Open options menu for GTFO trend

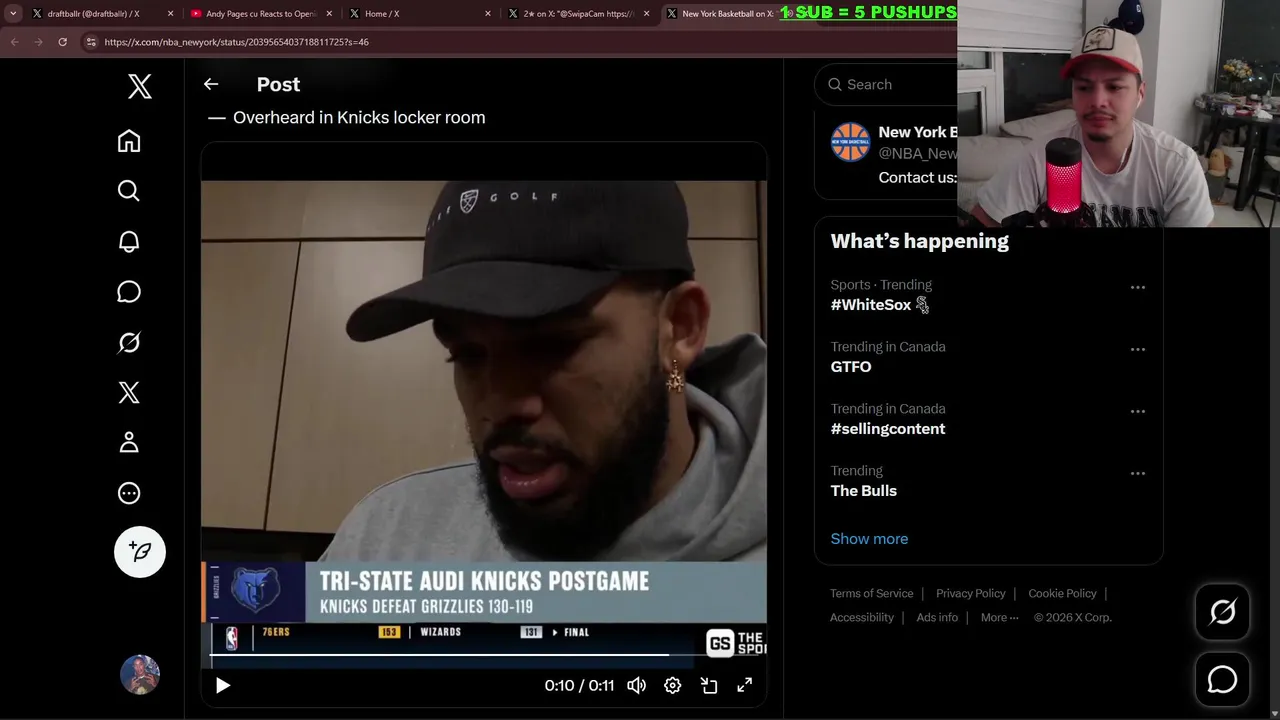[1138, 349]
